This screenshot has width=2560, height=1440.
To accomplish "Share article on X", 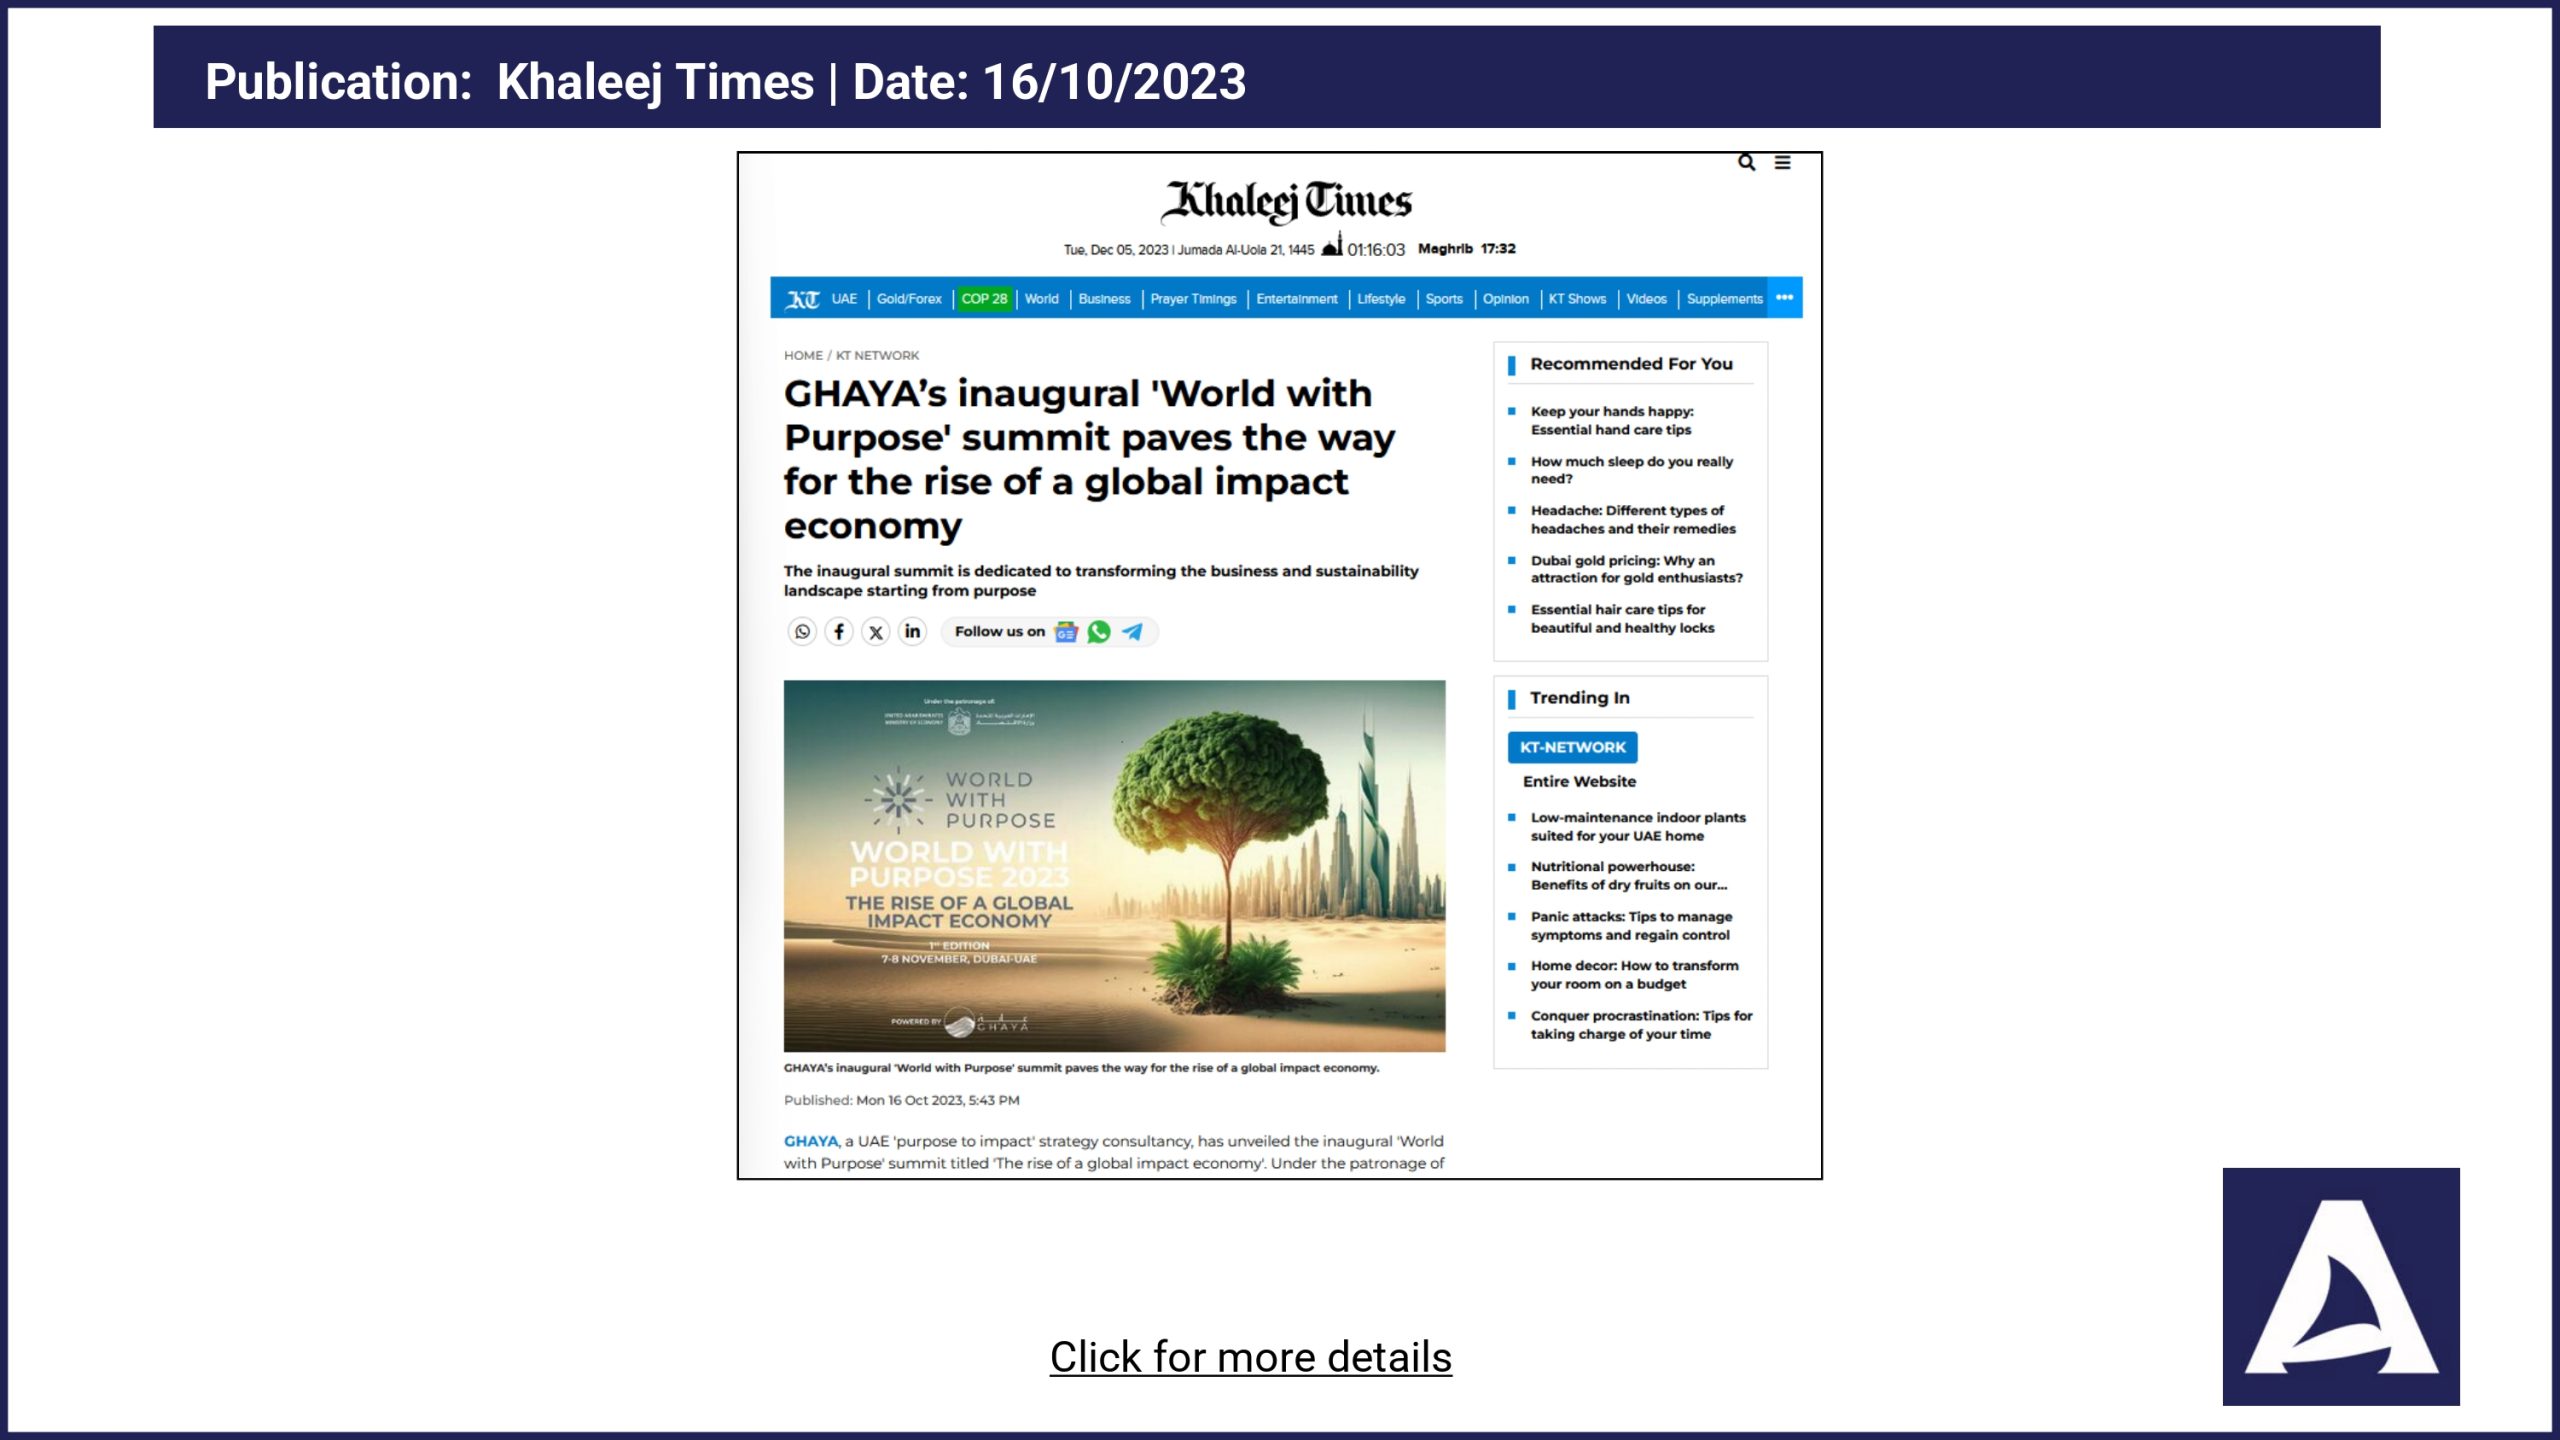I will (876, 631).
